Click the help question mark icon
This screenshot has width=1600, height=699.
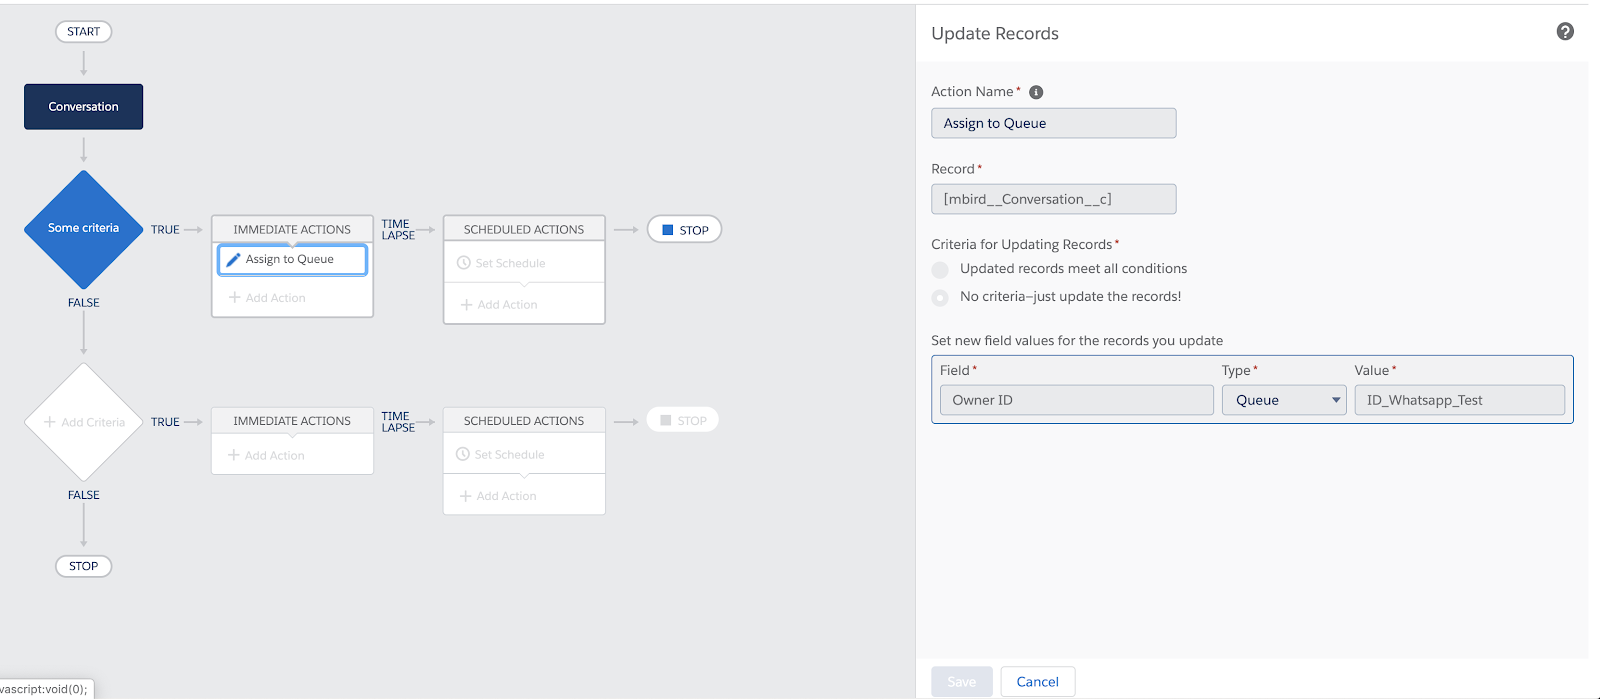(x=1565, y=32)
